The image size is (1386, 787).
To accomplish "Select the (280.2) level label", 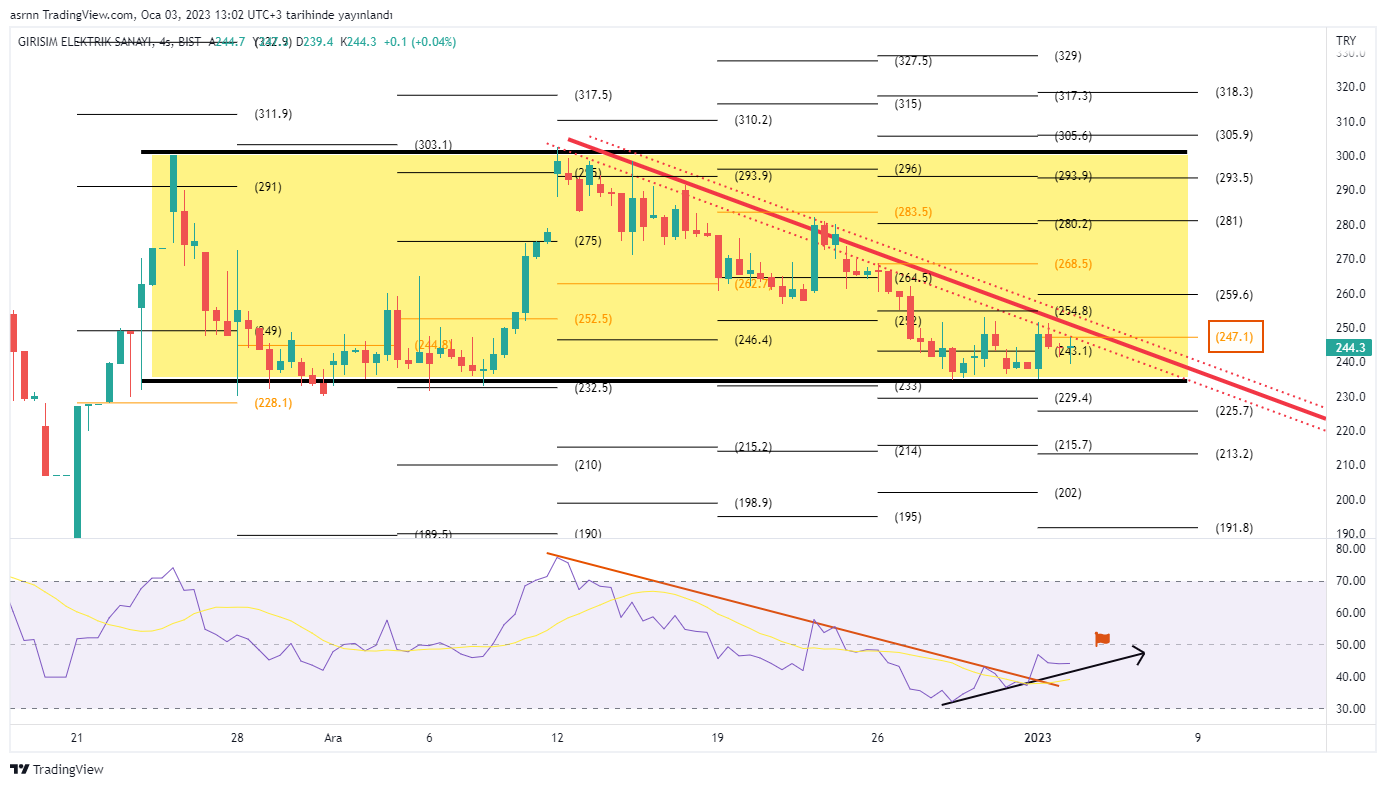I will [1074, 224].
